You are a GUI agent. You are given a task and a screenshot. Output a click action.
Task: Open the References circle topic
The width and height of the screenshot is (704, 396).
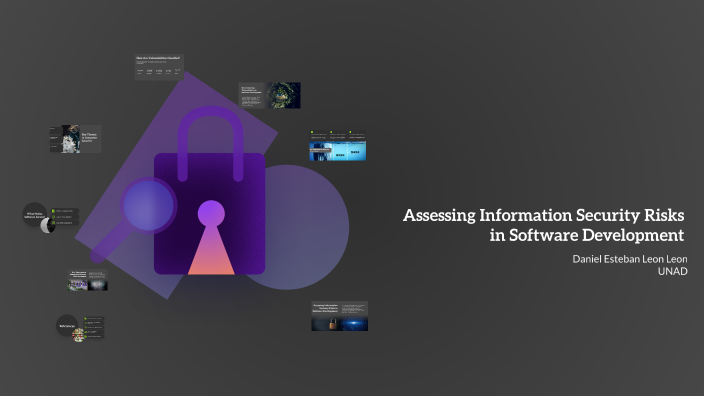pos(67,326)
